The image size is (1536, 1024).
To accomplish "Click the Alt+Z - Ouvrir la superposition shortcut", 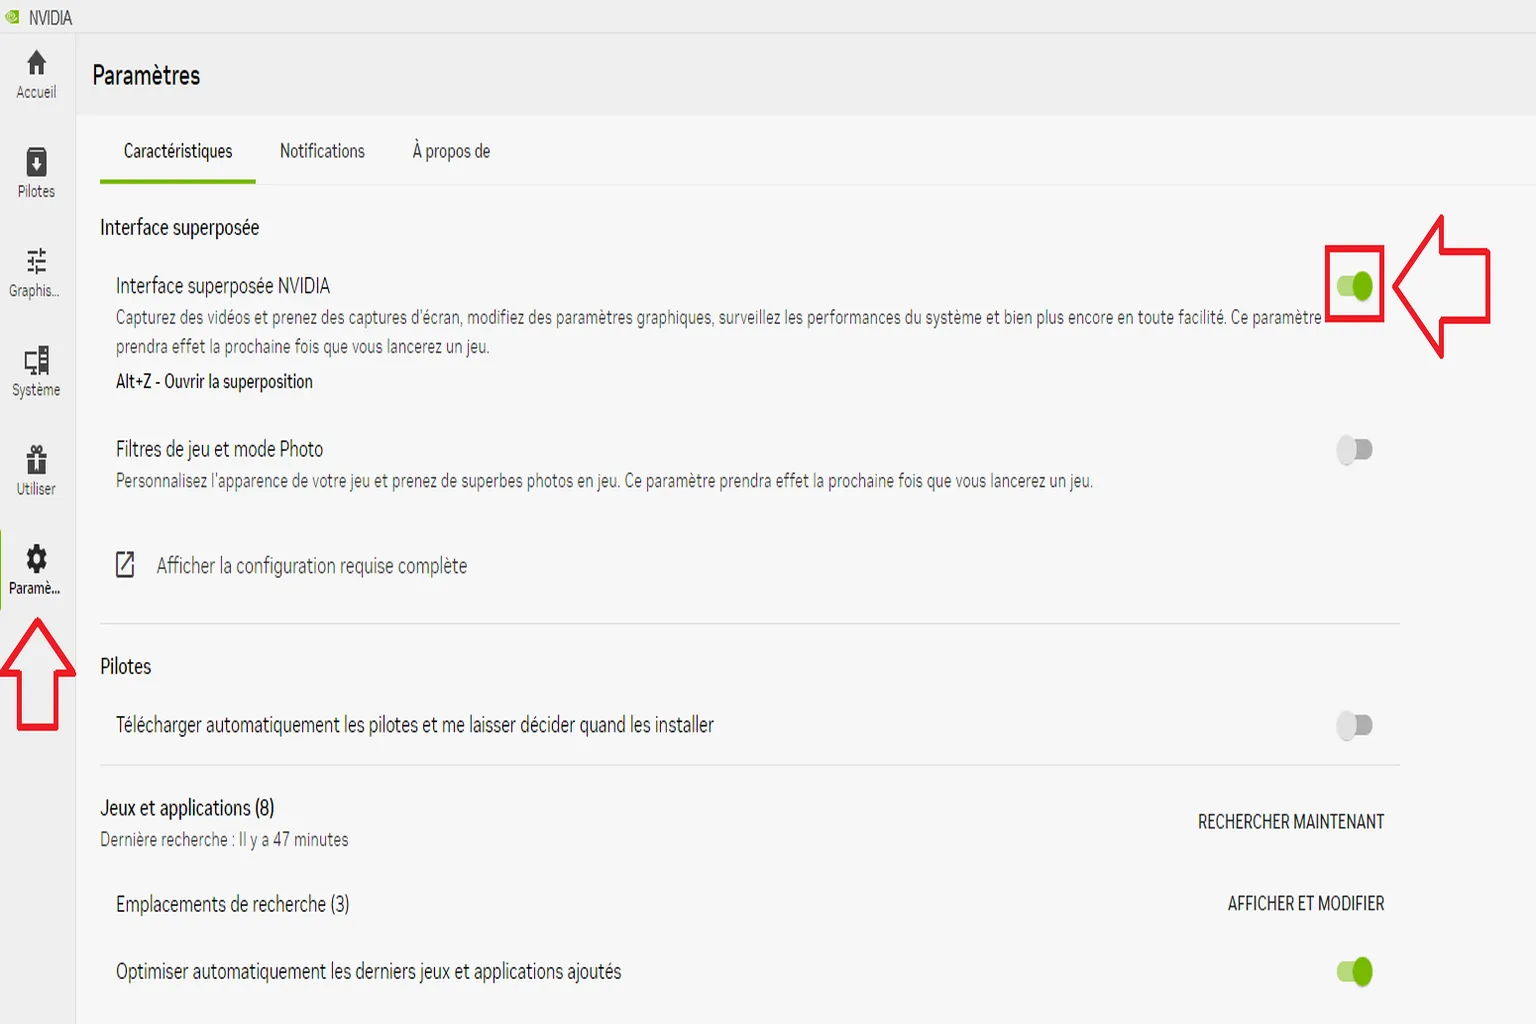I will (x=214, y=382).
